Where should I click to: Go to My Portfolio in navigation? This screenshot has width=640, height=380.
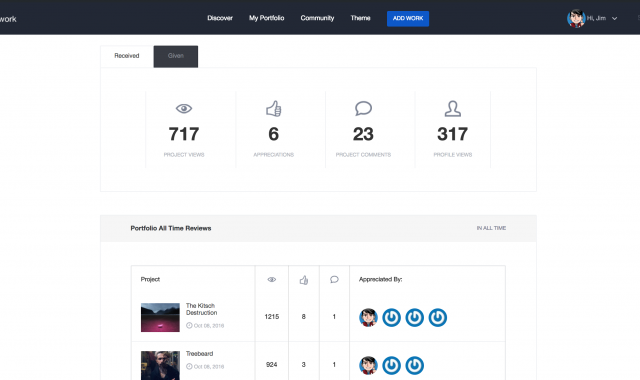[267, 18]
